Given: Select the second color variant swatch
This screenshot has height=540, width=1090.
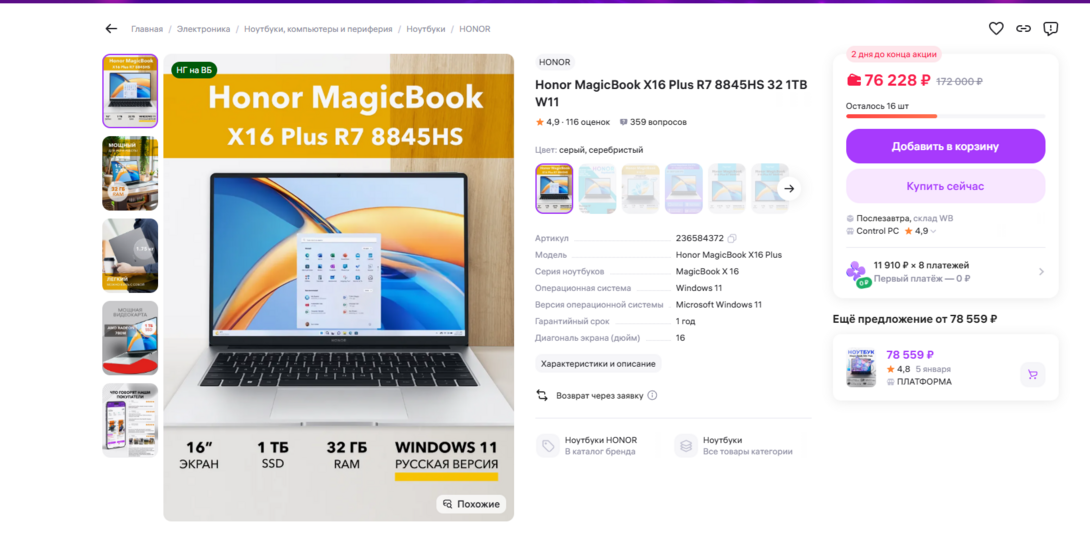Looking at the screenshot, I should coord(597,188).
